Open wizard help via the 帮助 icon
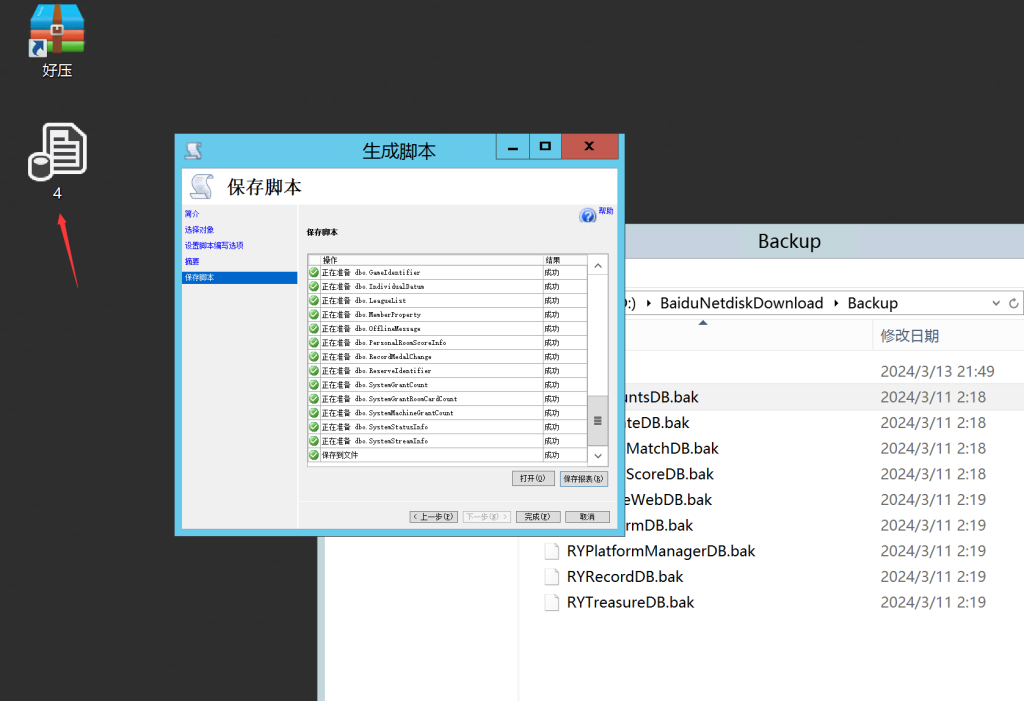 point(587,213)
